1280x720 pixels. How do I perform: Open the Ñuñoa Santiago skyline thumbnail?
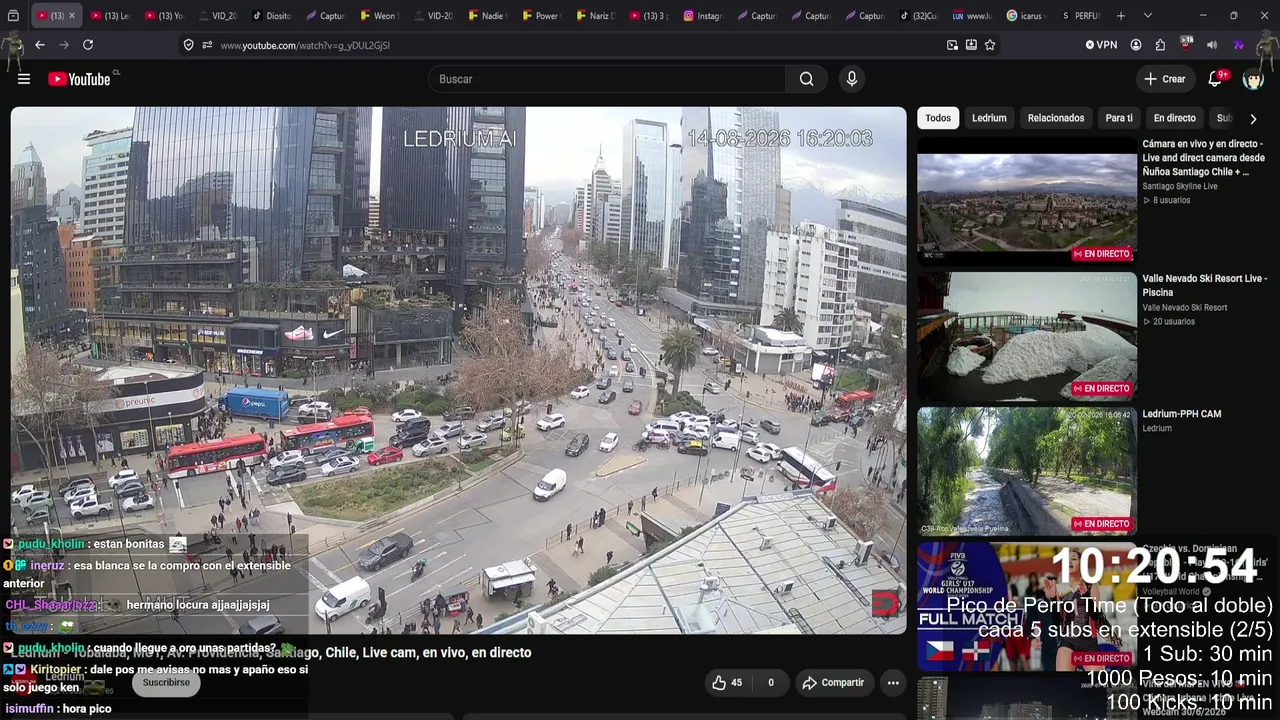click(x=1027, y=201)
